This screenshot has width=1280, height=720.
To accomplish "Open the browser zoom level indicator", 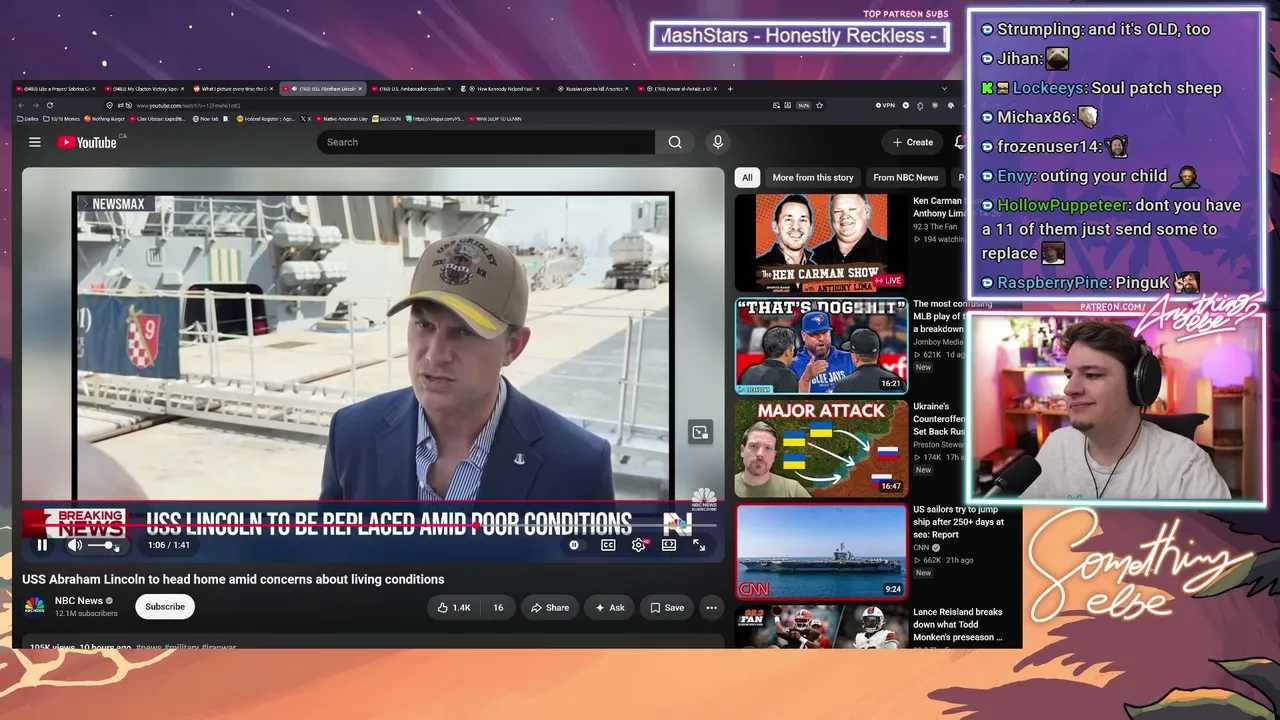I will [802, 105].
